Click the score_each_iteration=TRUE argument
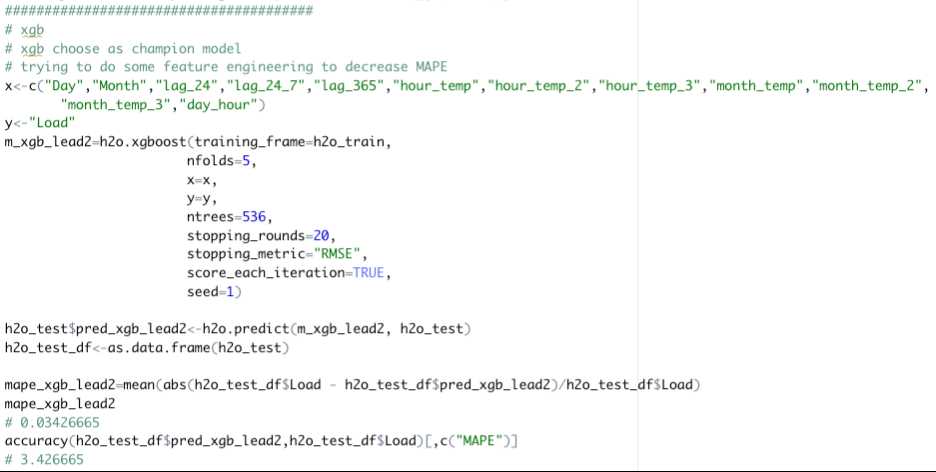Image resolution: width=936 pixels, height=472 pixels. pyautogui.click(x=288, y=273)
